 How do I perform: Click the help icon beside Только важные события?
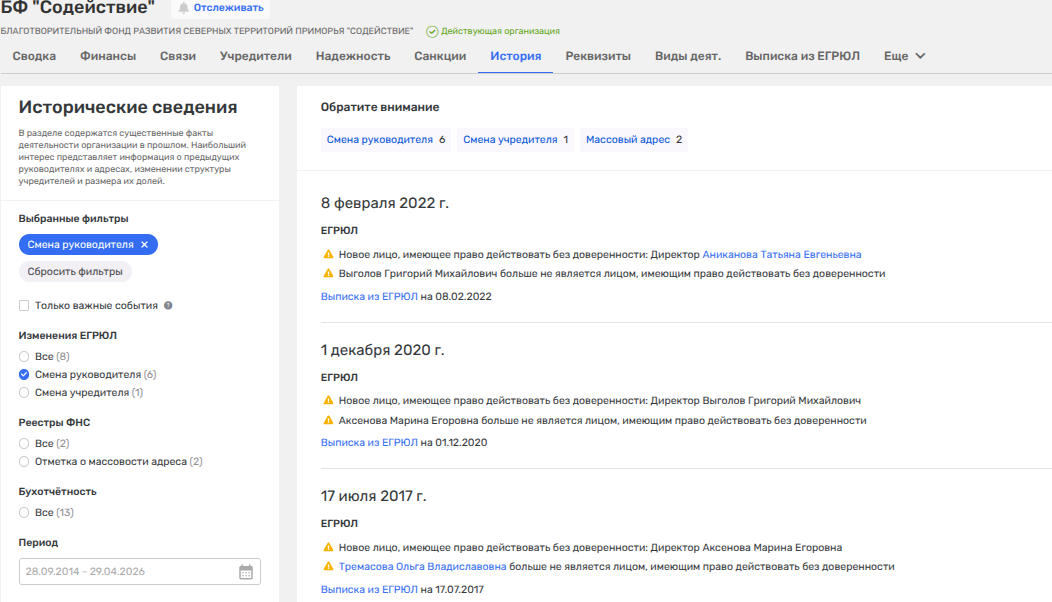coord(168,306)
